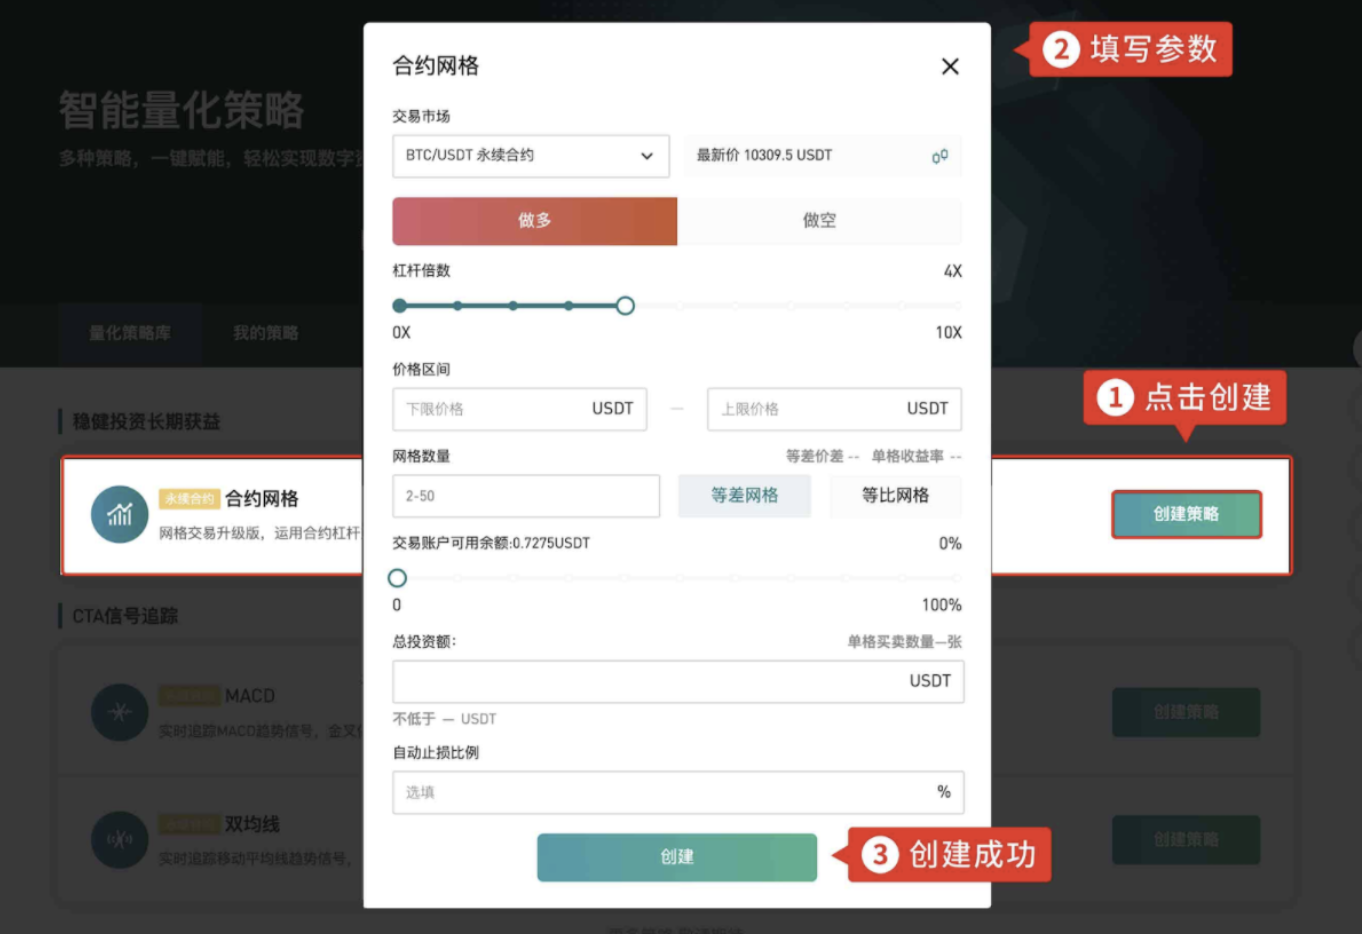This screenshot has width=1362, height=934.
Task: Click the link icon beside 最新价
Action: click(939, 156)
